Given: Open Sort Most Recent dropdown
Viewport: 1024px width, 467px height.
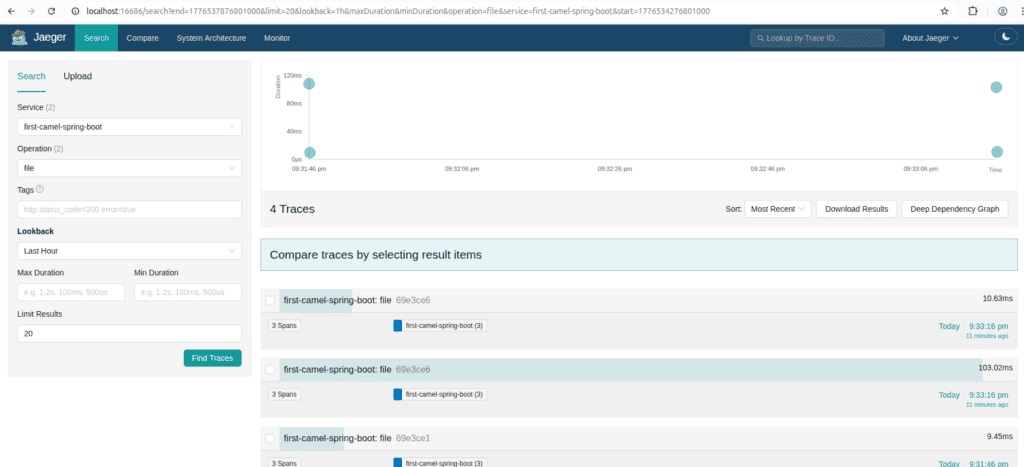Looking at the screenshot, I should (x=777, y=209).
